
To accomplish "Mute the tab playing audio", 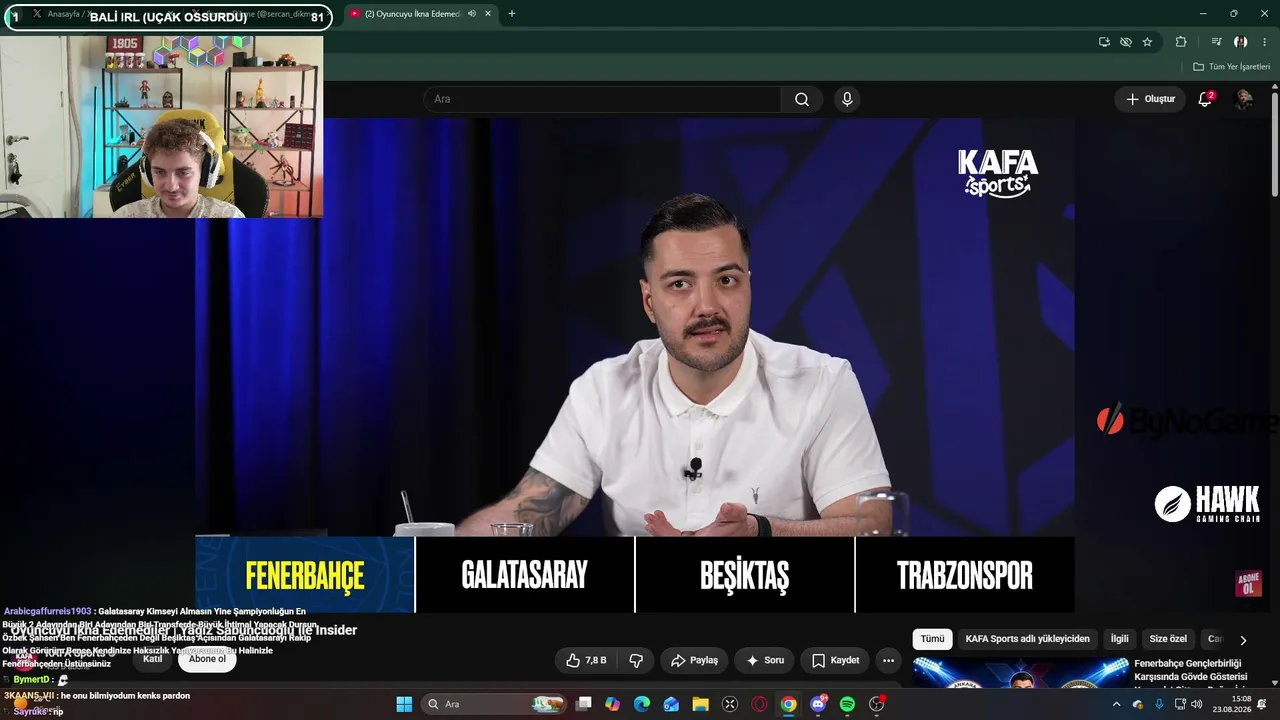I will [472, 14].
